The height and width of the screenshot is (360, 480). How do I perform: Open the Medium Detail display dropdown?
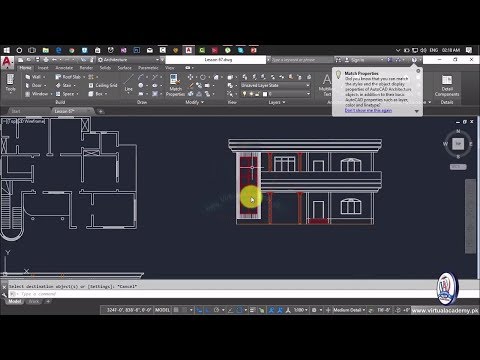coord(349,310)
